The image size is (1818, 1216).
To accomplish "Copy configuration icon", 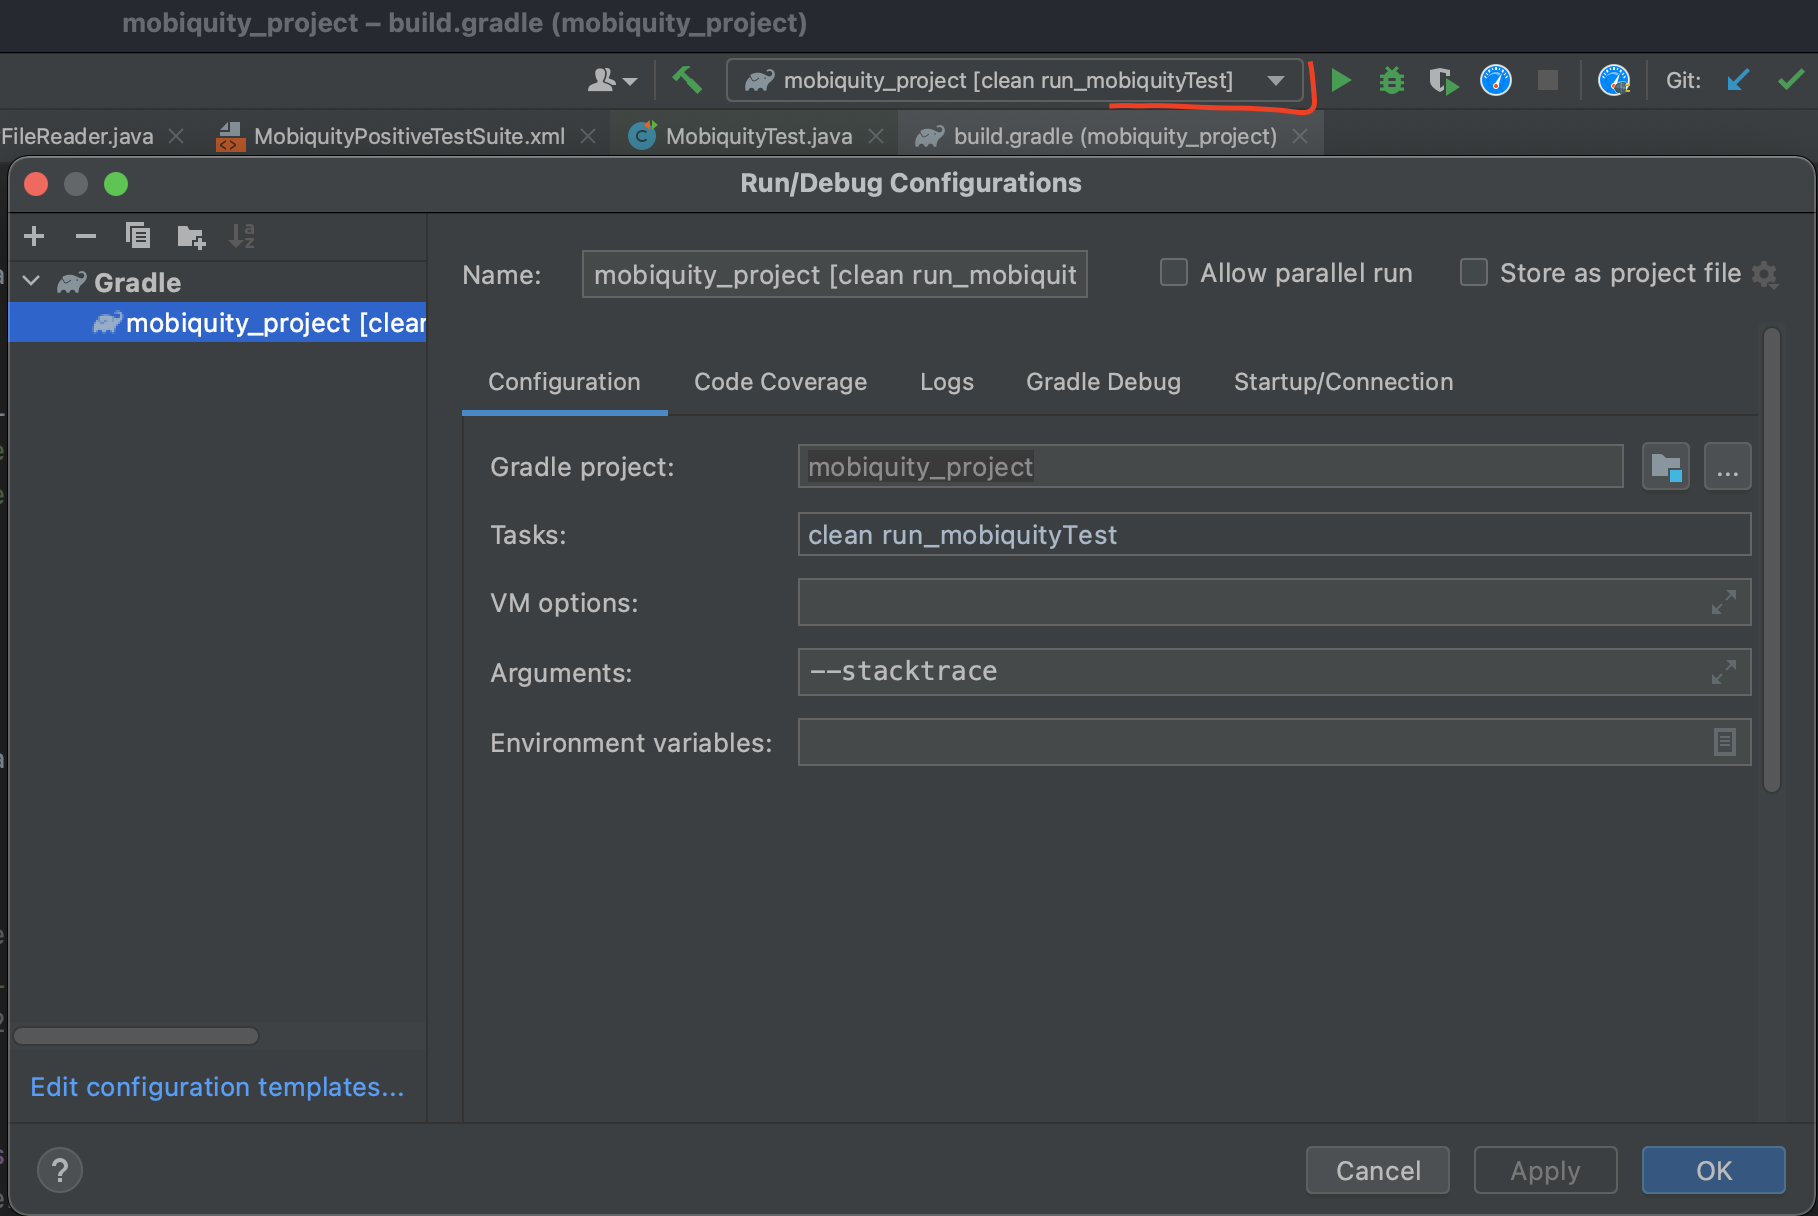I will (x=138, y=236).
